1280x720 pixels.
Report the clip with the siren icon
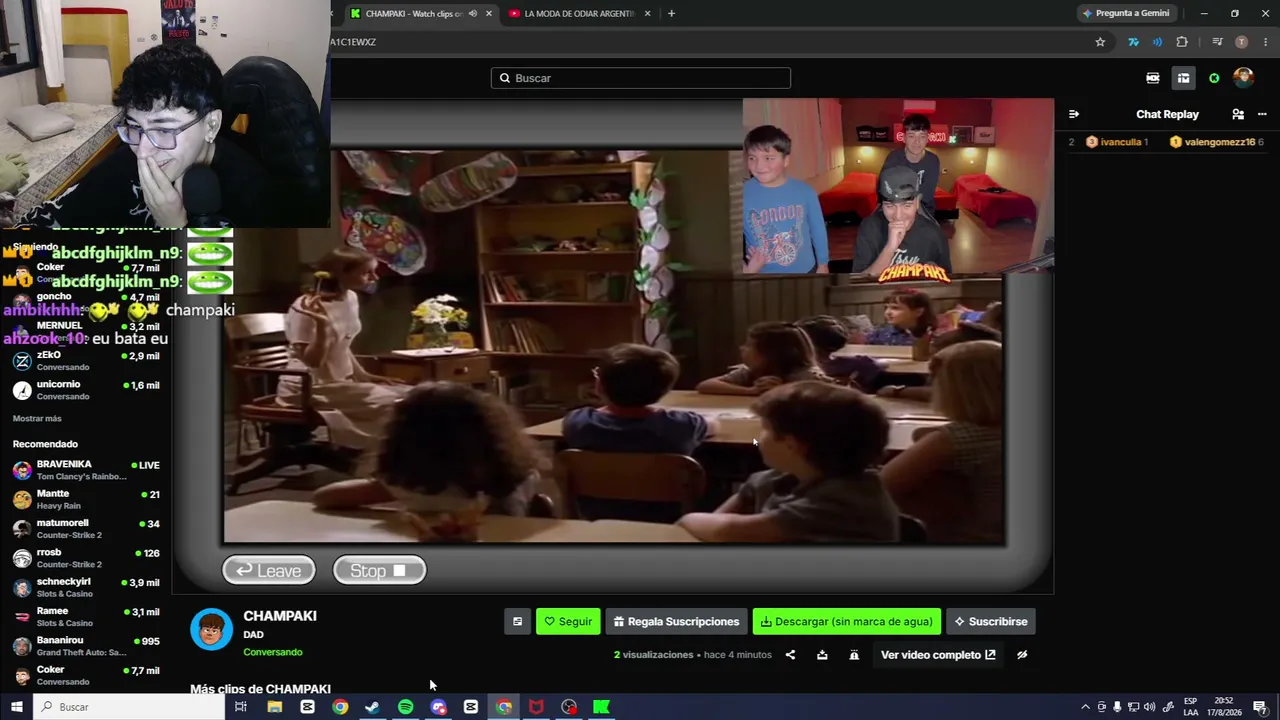tap(854, 655)
